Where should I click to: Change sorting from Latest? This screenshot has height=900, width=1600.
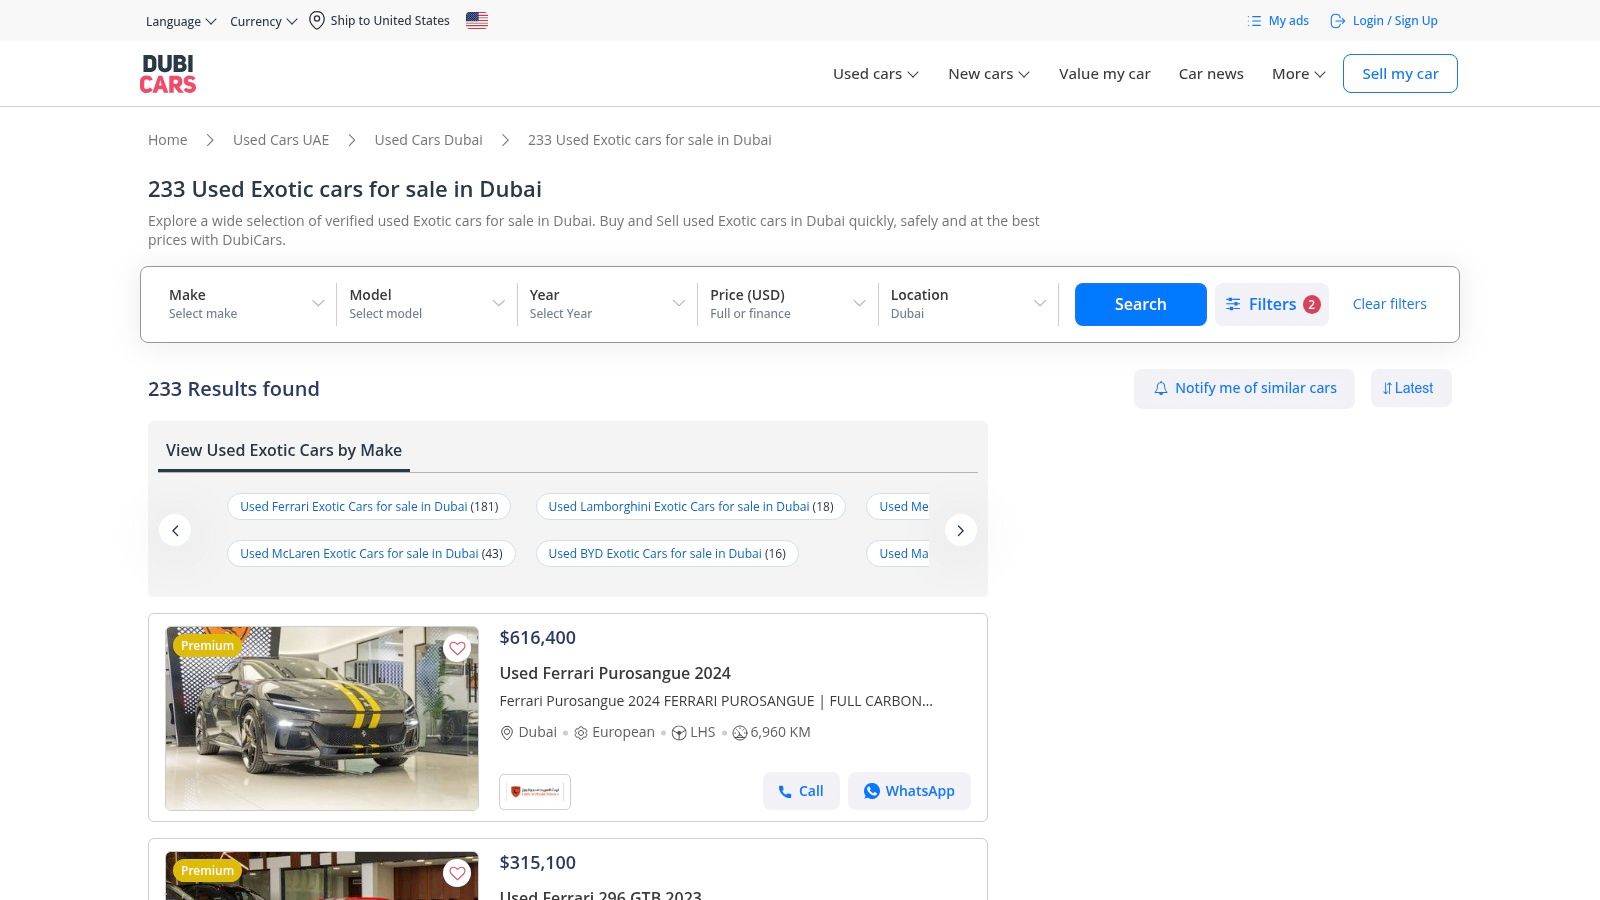coord(1411,388)
